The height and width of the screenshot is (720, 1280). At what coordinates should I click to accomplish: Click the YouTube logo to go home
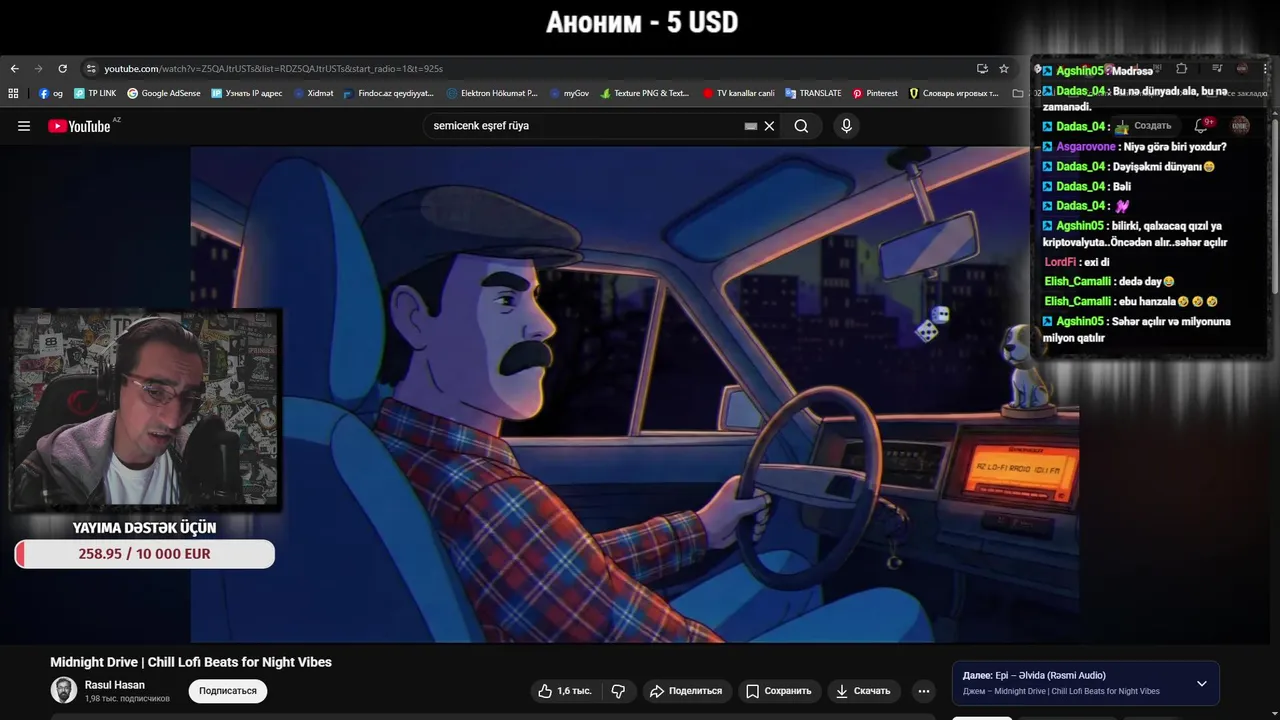coord(80,126)
